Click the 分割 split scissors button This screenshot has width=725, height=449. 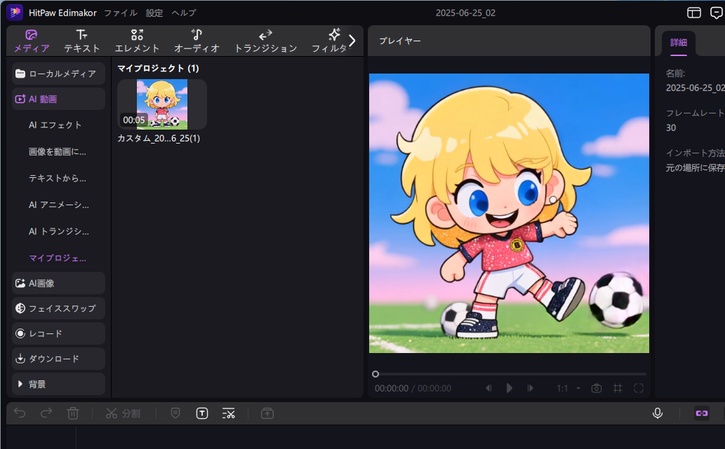(123, 413)
